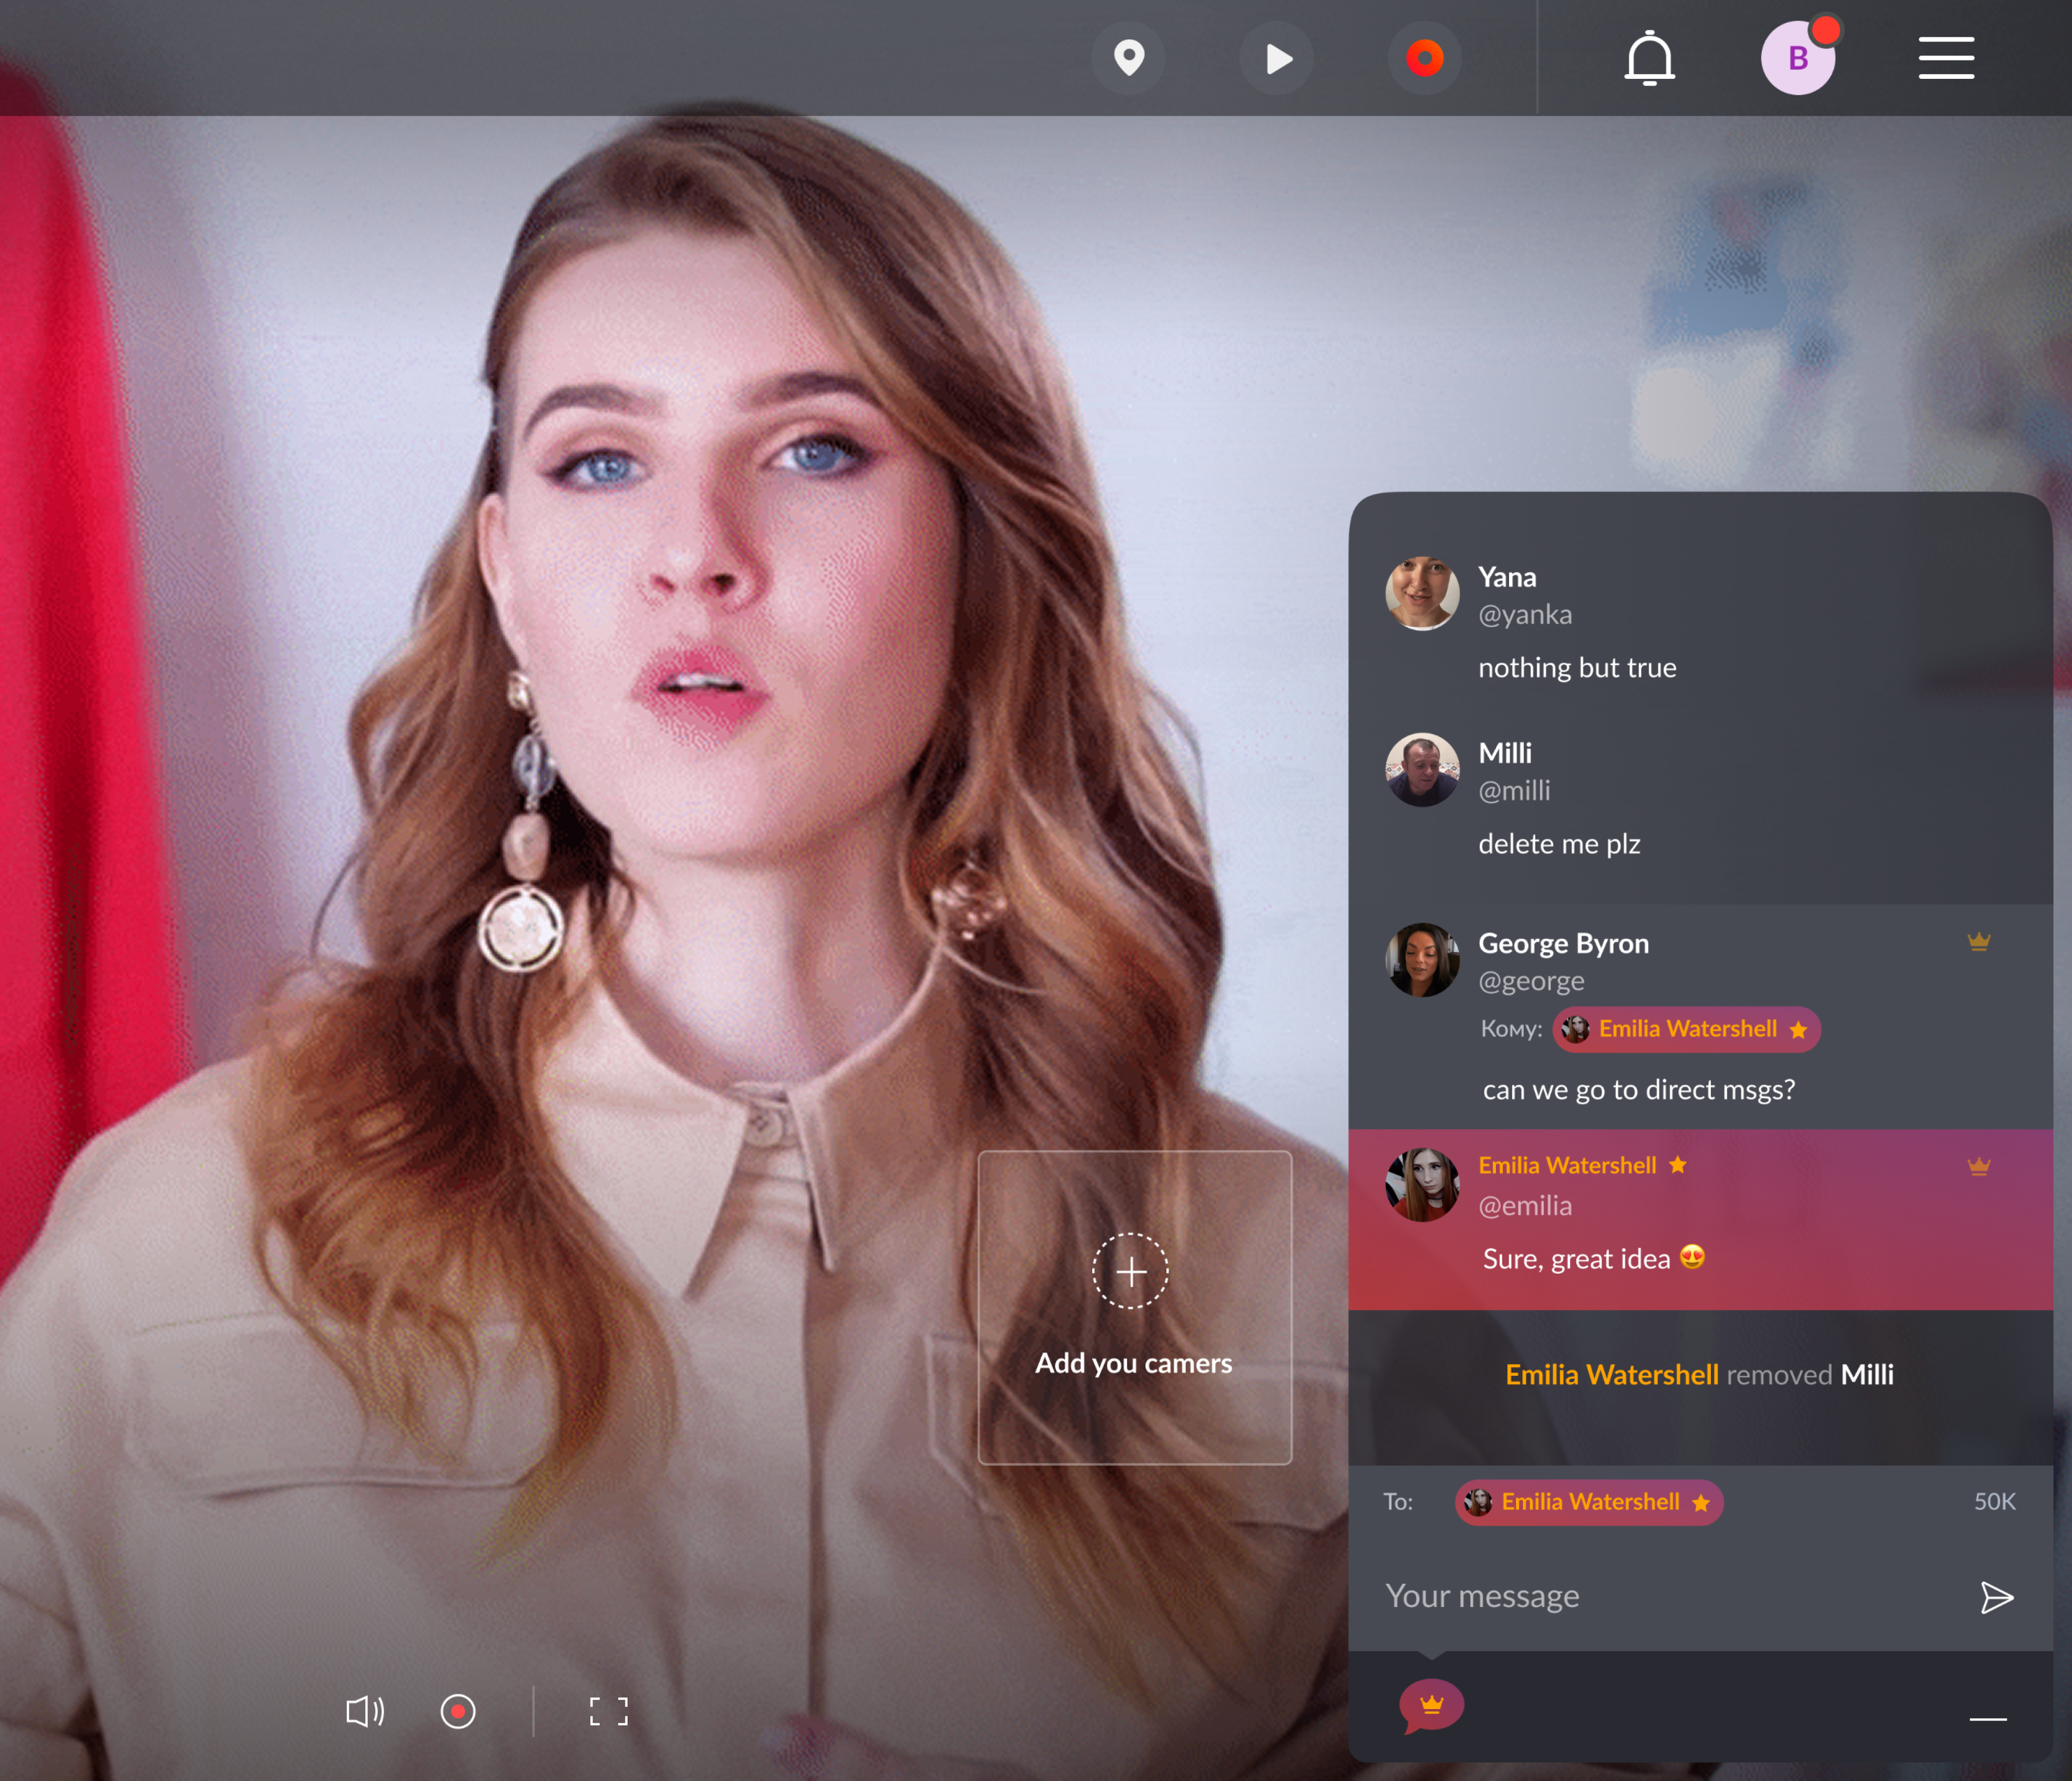Click the message 'delete me plz'
The width and height of the screenshot is (2072, 1781).
(x=1559, y=844)
